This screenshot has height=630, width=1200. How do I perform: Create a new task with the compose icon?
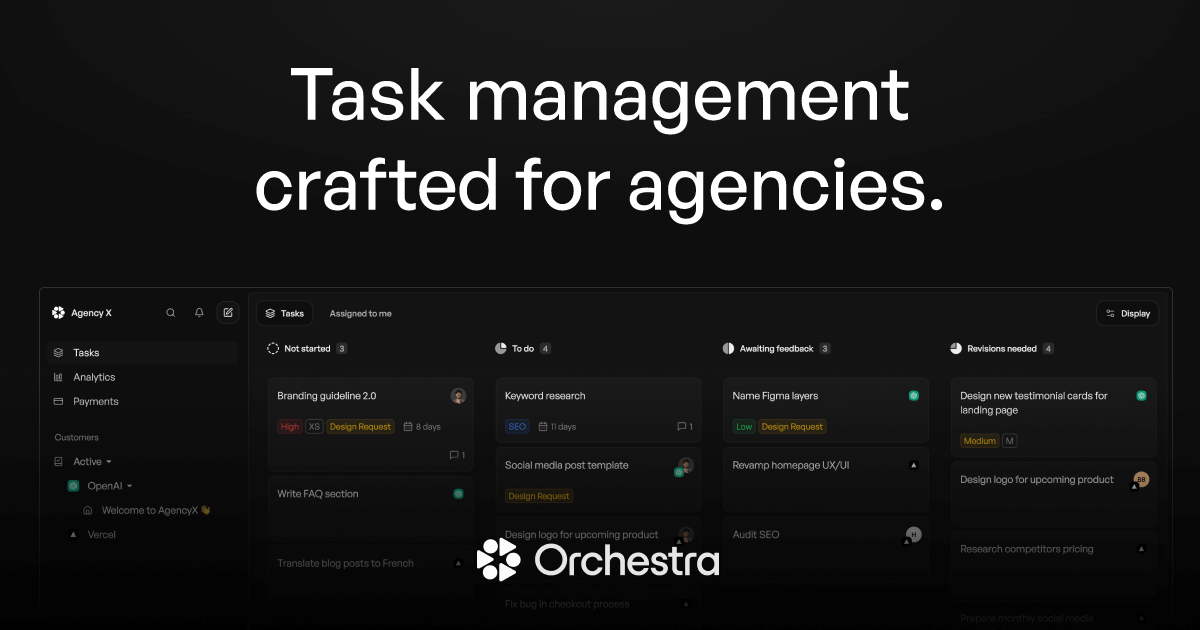[x=228, y=312]
